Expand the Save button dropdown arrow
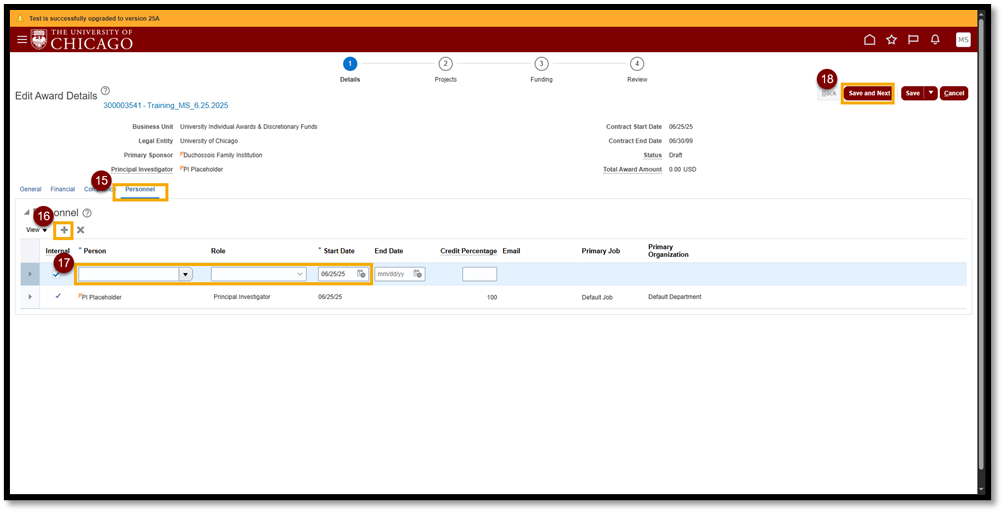Image resolution: width=1004 pixels, height=513 pixels. 931,93
